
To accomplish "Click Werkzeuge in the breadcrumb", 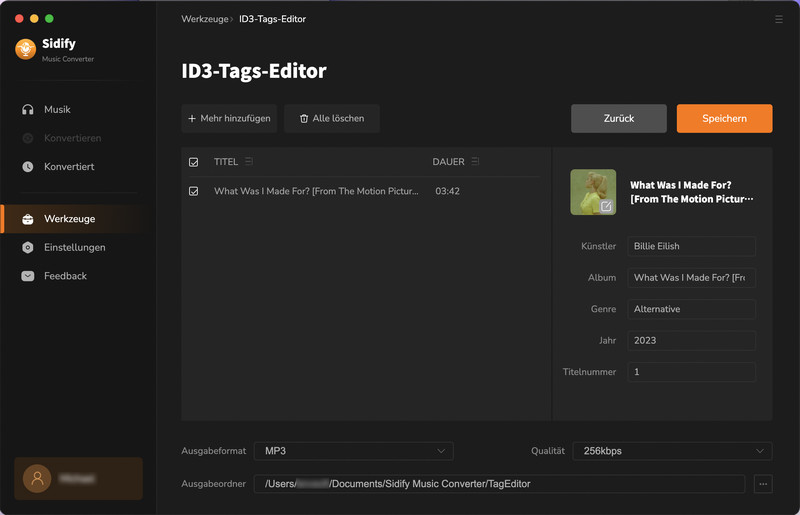I will pyautogui.click(x=205, y=19).
